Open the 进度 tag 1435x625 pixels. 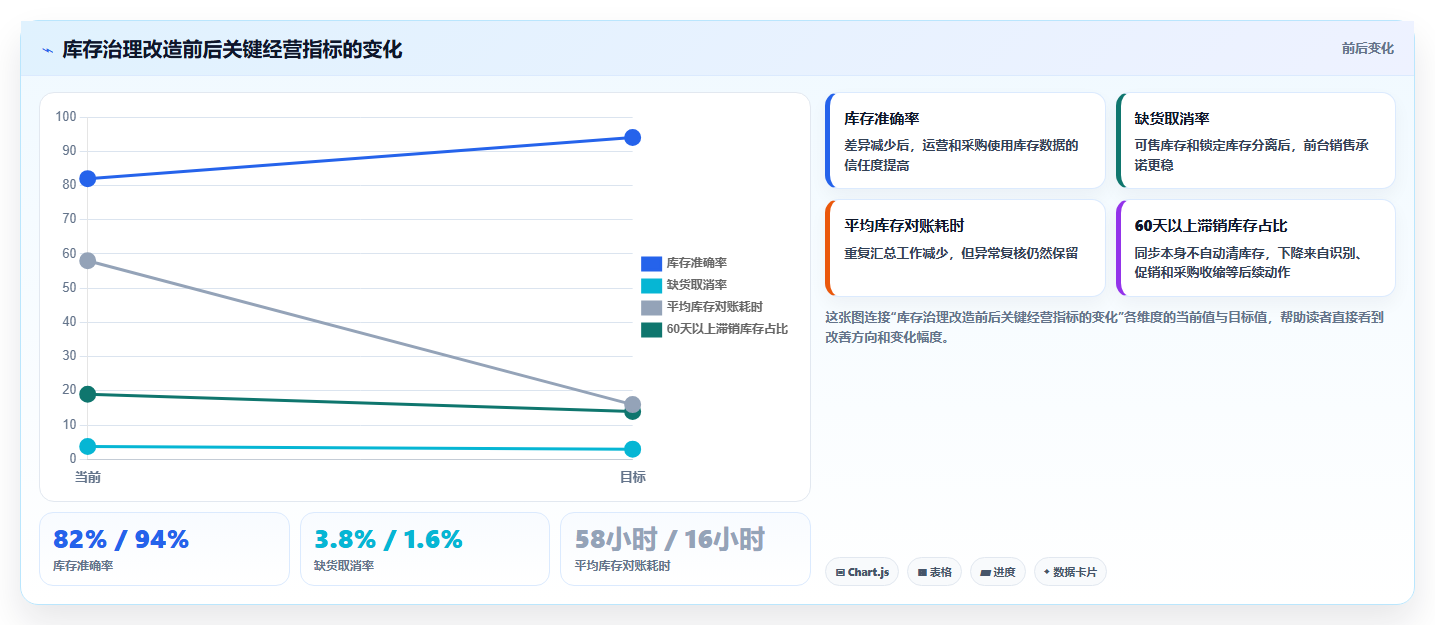(997, 572)
